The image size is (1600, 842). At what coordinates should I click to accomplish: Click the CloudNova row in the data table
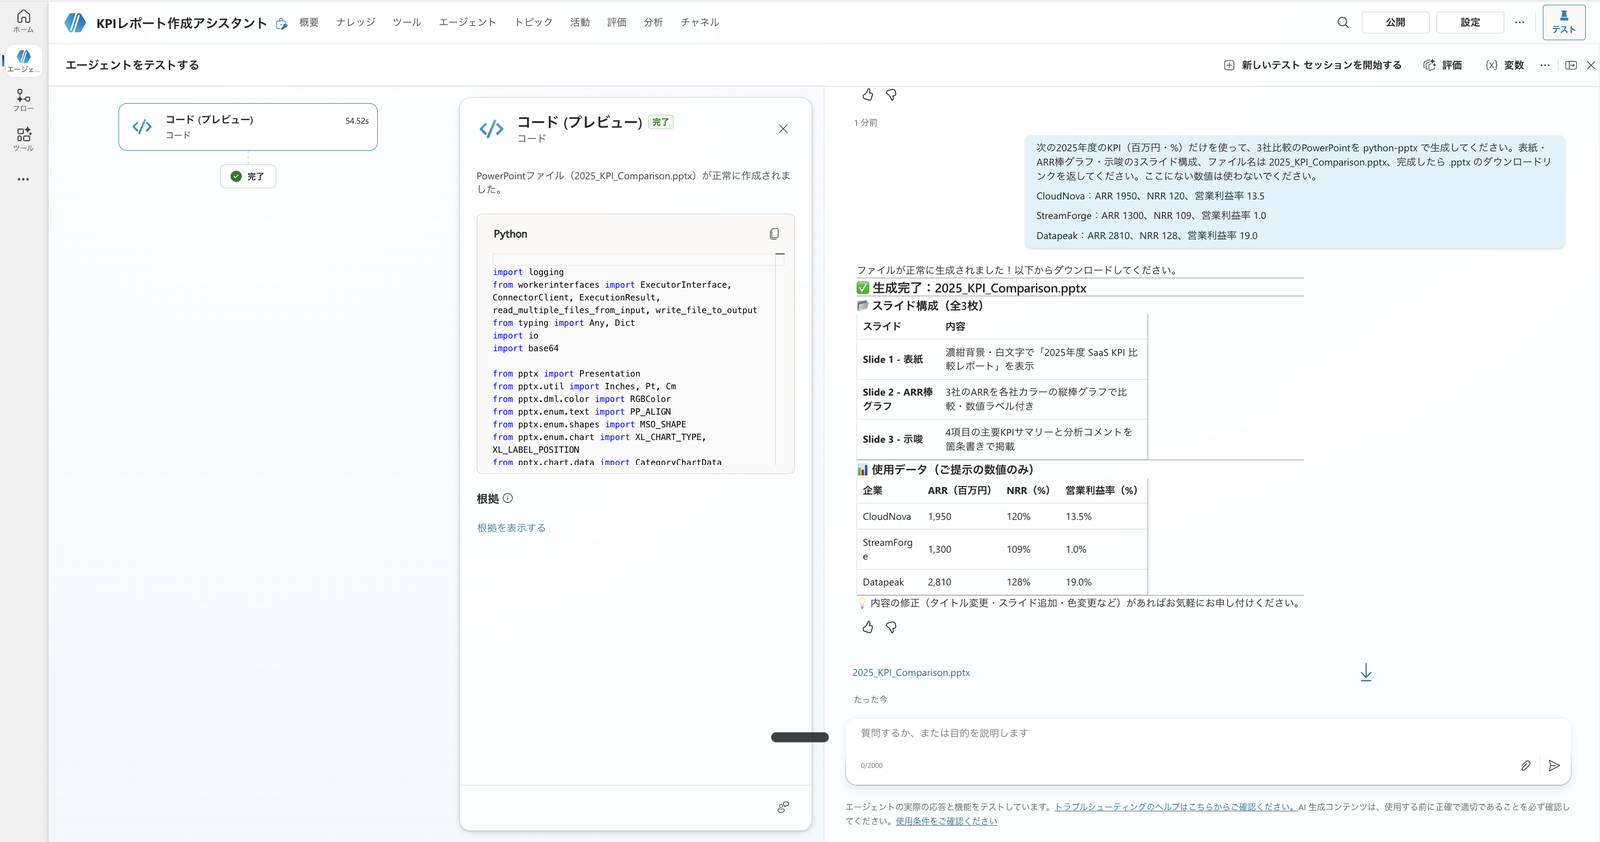point(1001,517)
